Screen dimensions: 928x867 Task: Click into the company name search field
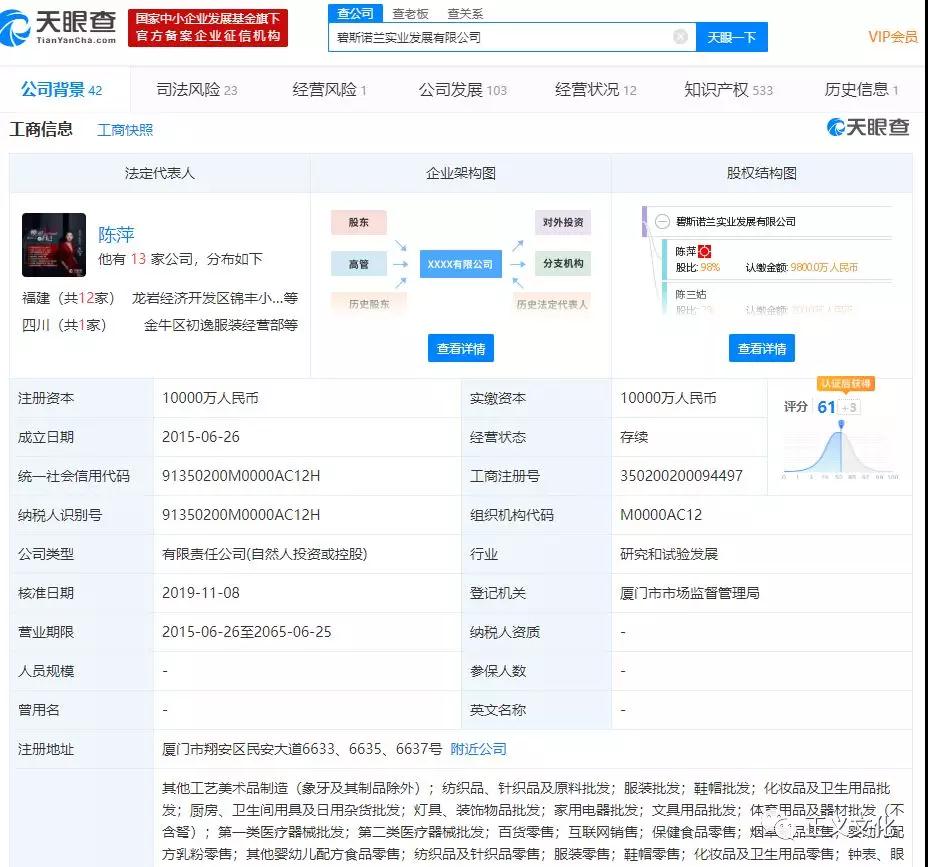click(x=500, y=37)
